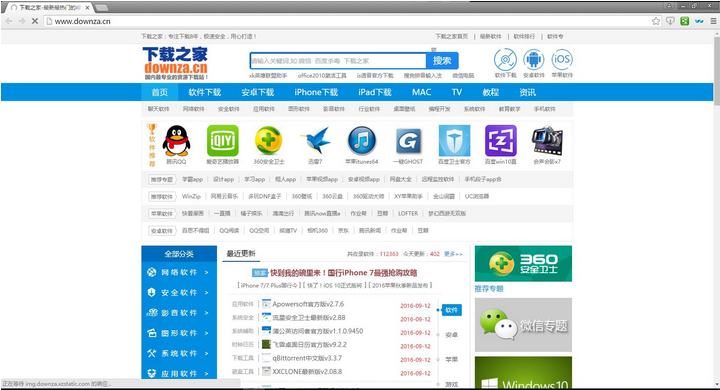Image resolution: width=720 pixels, height=390 pixels.
Task: Open the 会声会影x7 film icon
Action: [547, 141]
